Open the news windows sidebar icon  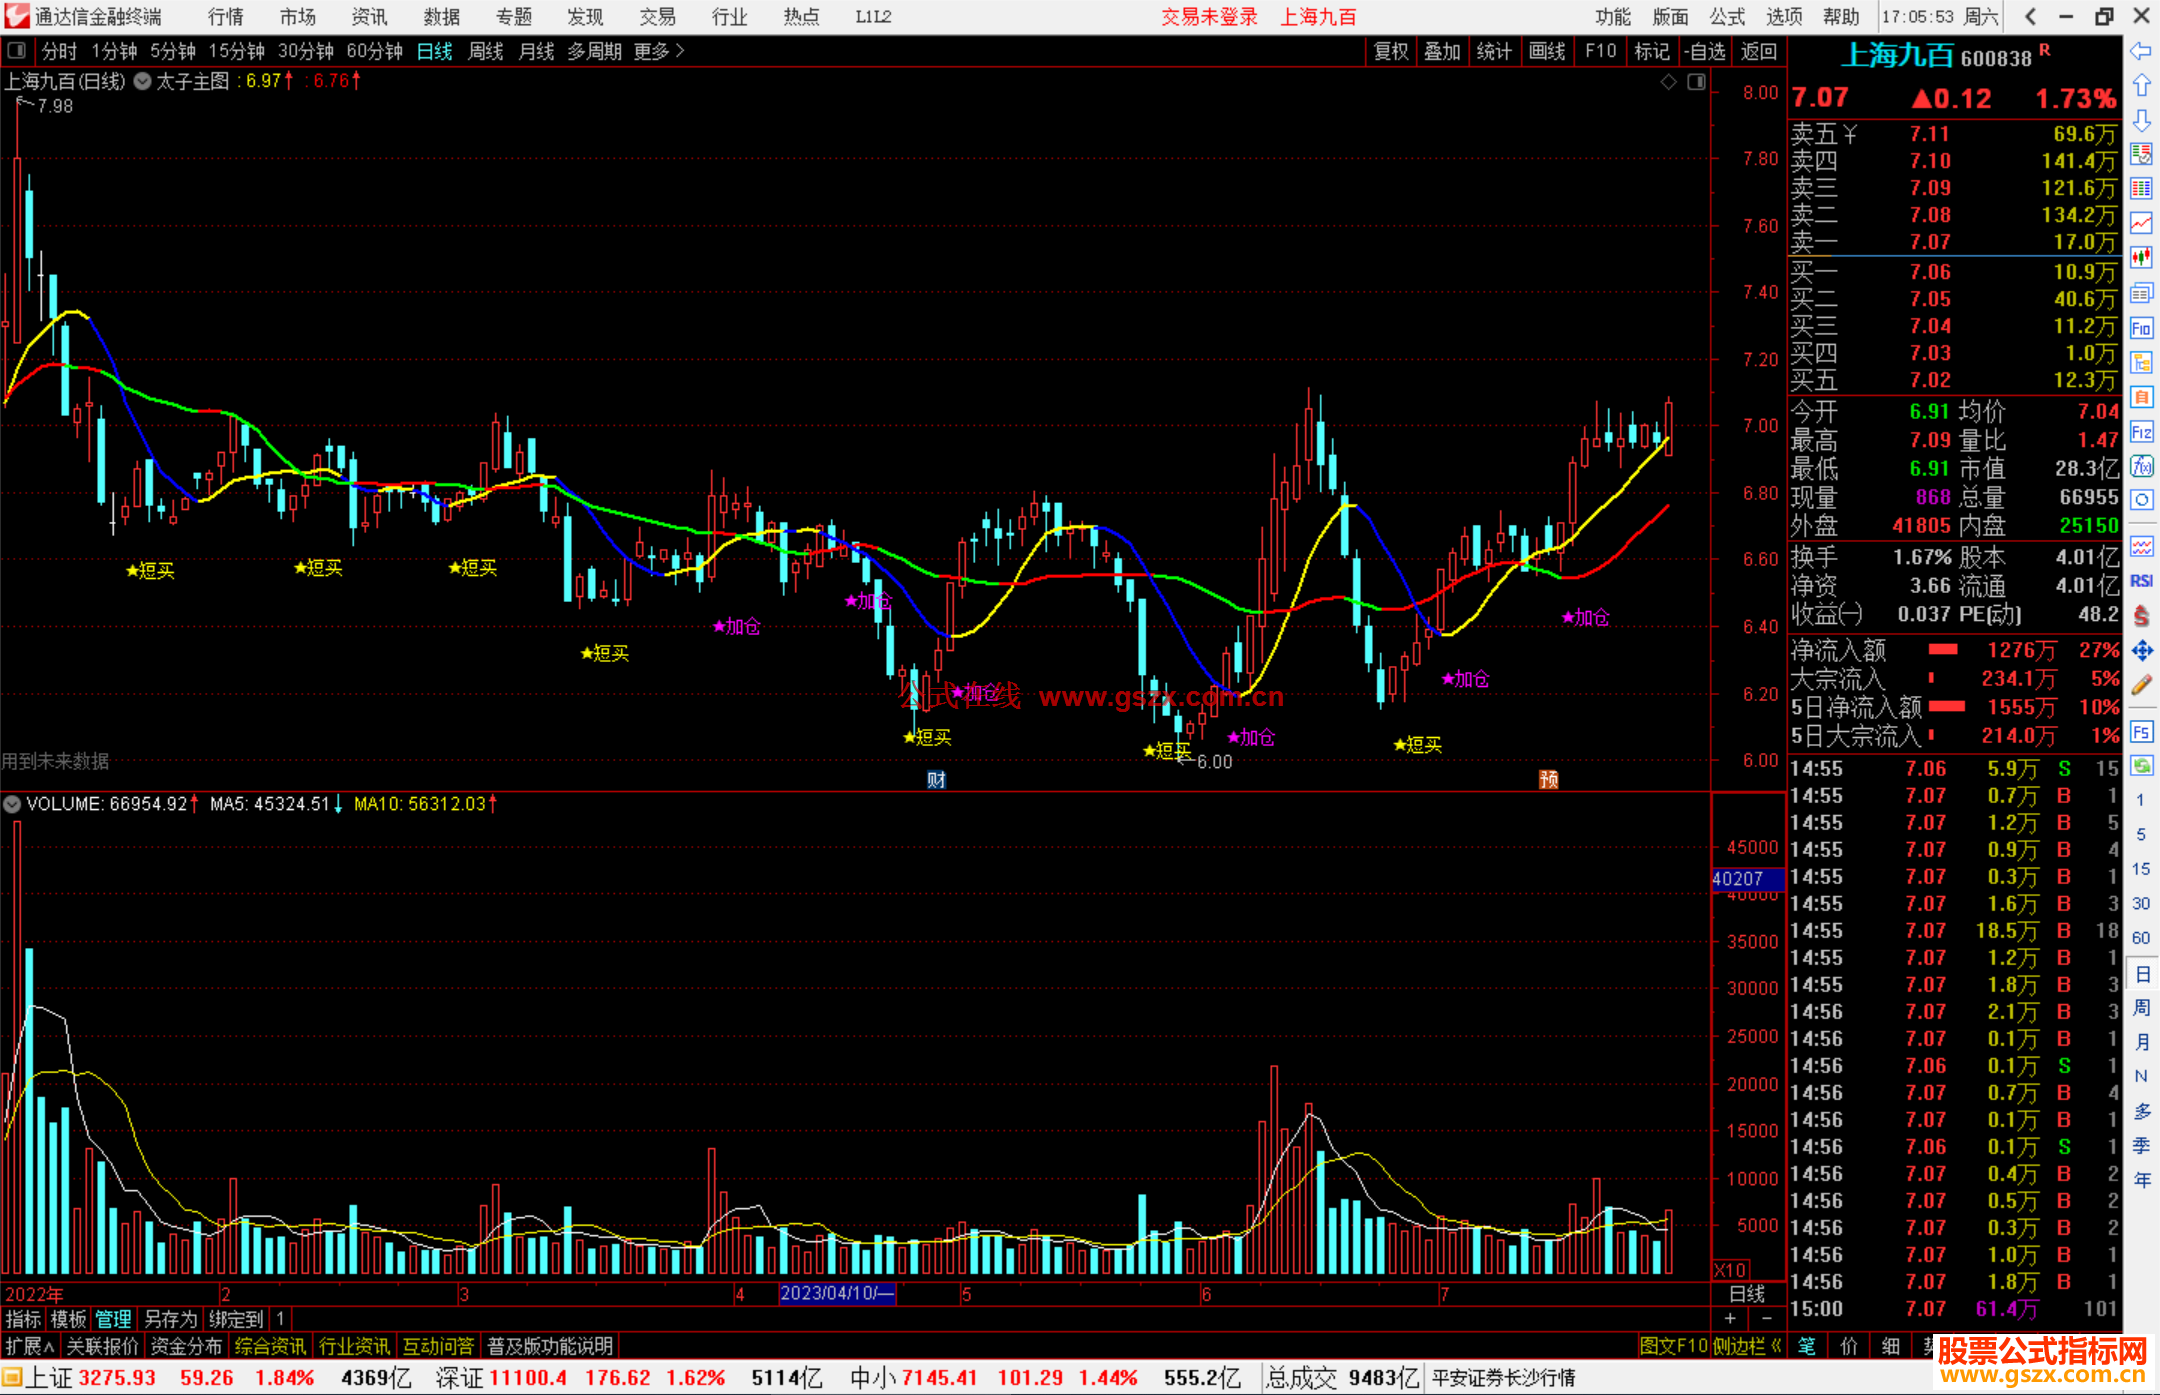[2141, 293]
